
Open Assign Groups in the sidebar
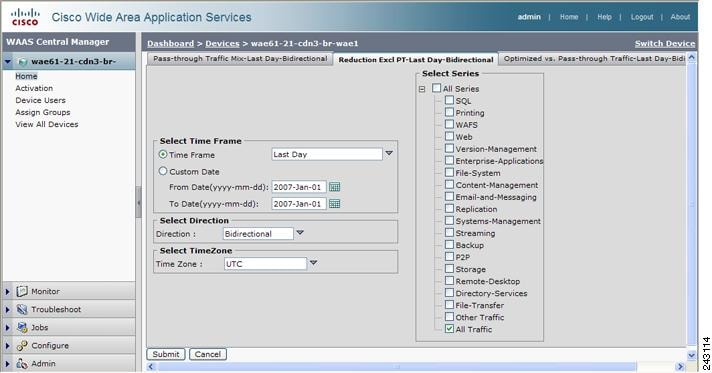[43, 112]
